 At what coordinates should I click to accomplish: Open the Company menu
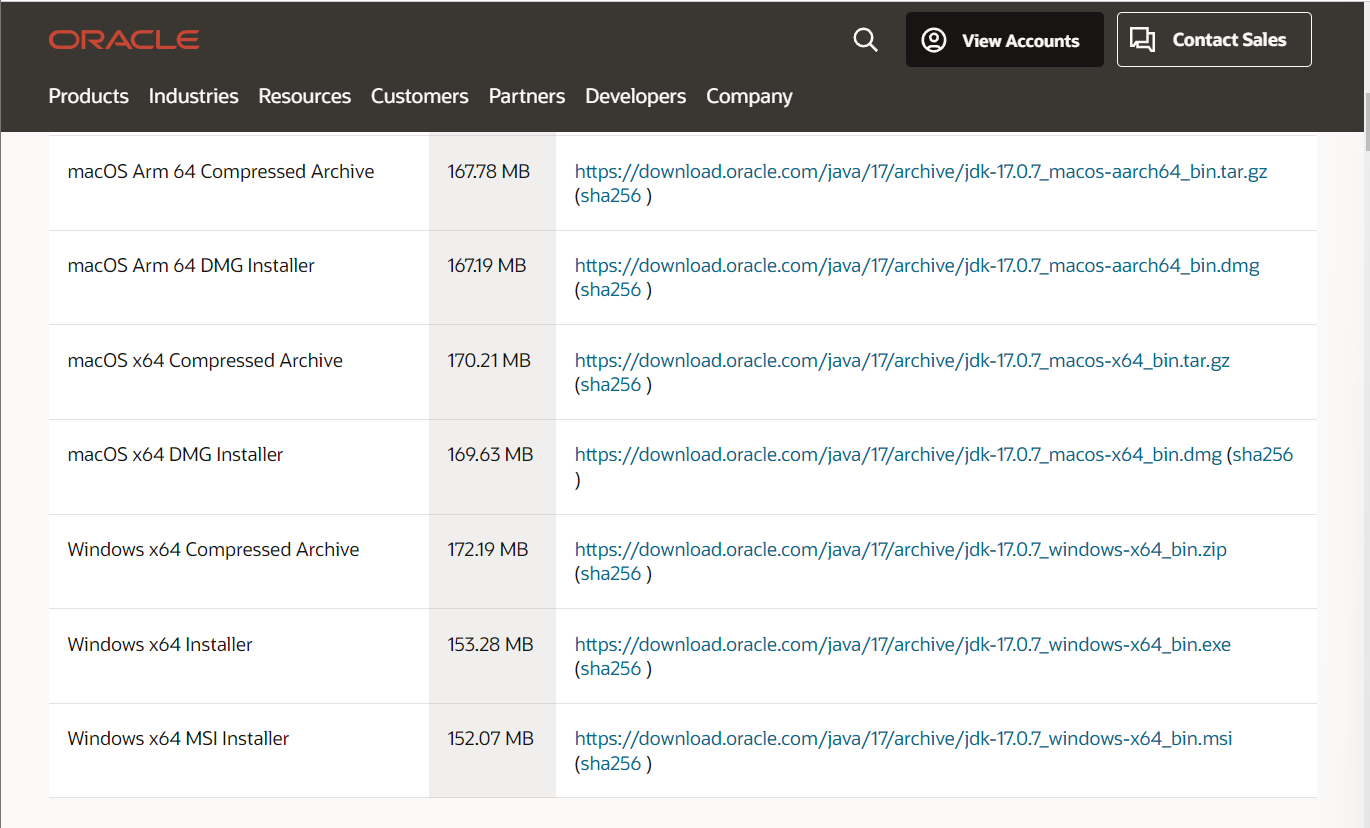point(749,96)
